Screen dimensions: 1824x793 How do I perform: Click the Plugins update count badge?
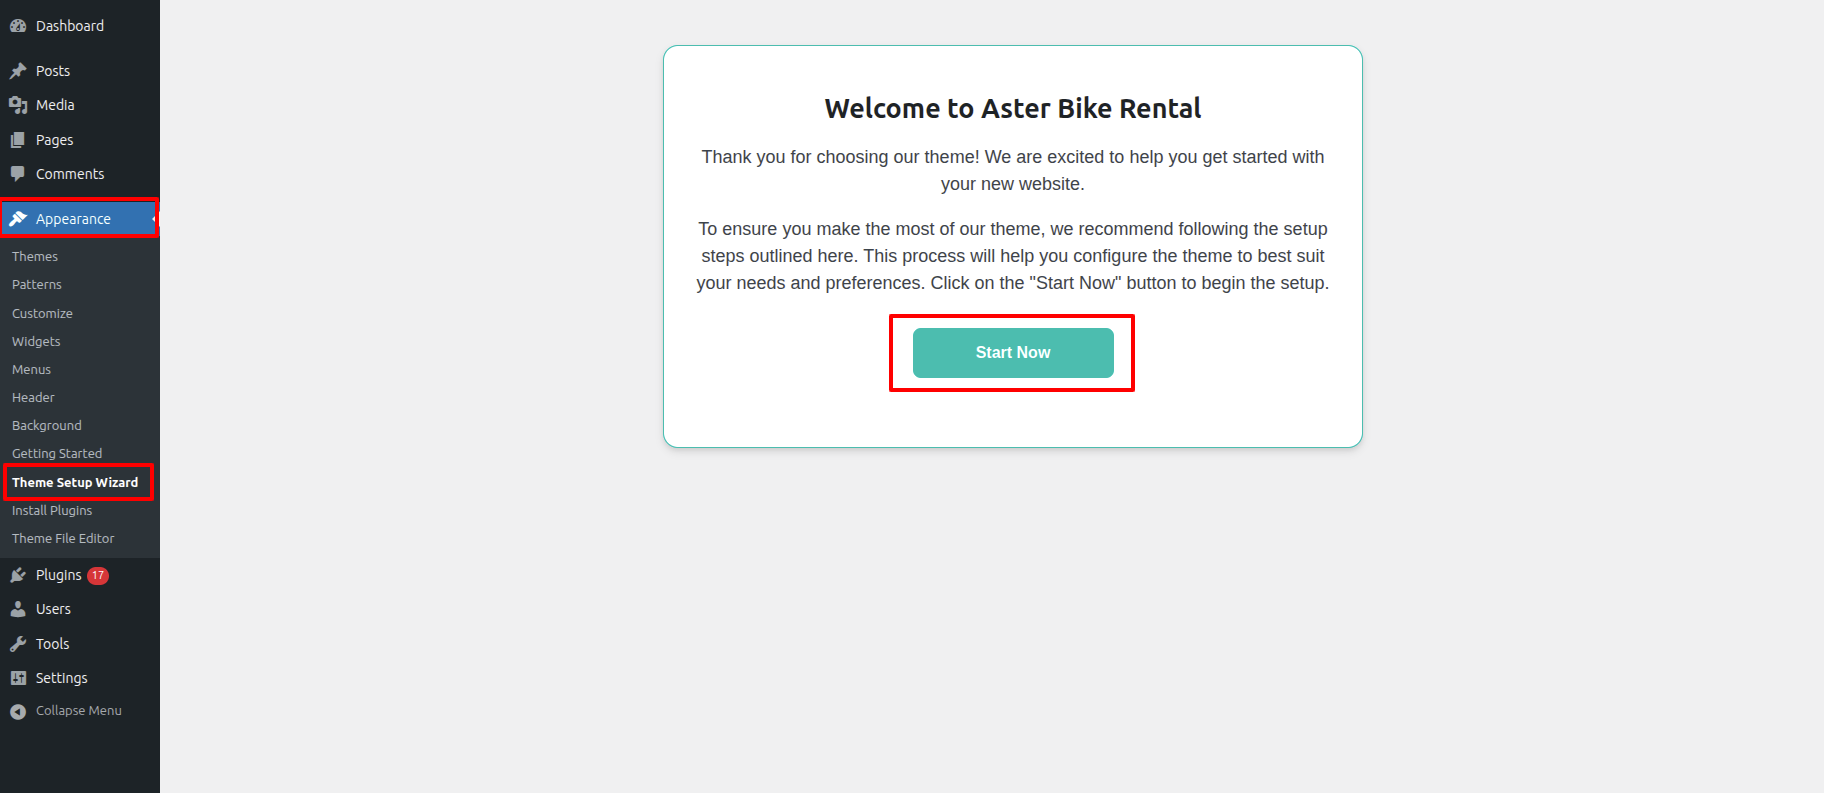98,576
